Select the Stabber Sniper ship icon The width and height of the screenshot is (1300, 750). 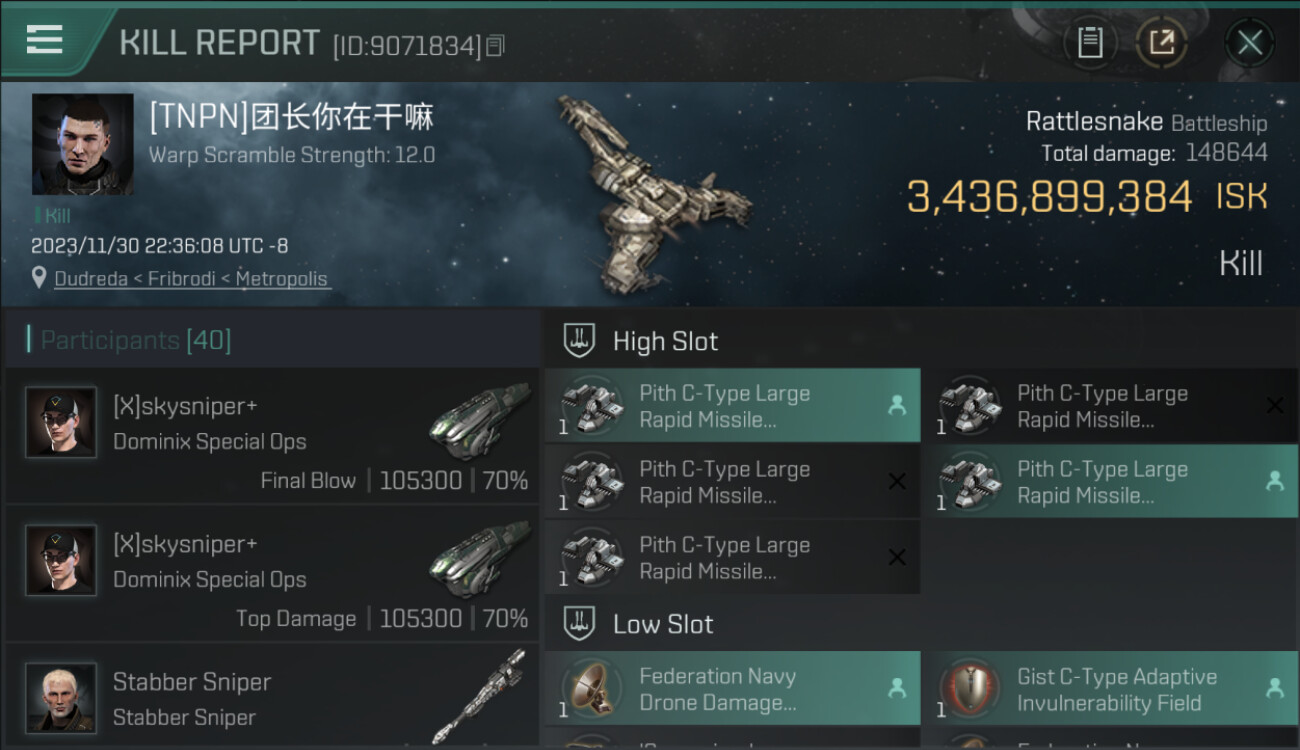[480, 697]
